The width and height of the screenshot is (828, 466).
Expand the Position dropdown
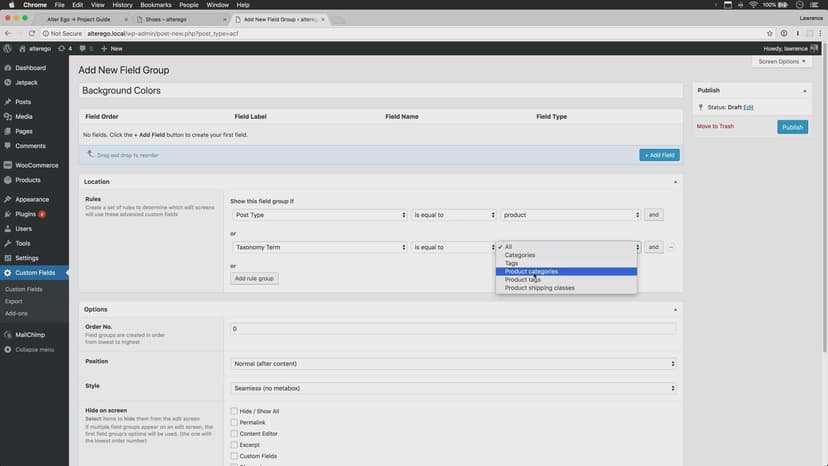453,364
